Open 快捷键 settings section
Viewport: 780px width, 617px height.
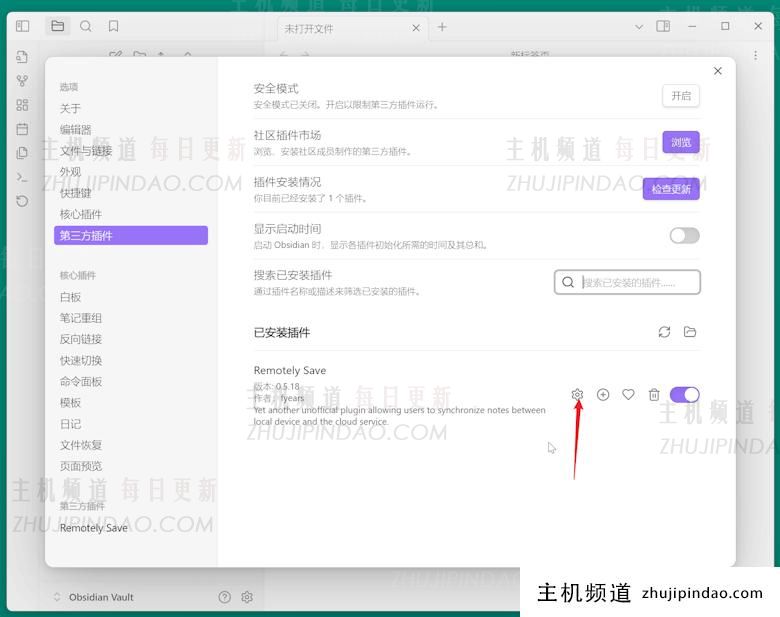click(x=131, y=193)
